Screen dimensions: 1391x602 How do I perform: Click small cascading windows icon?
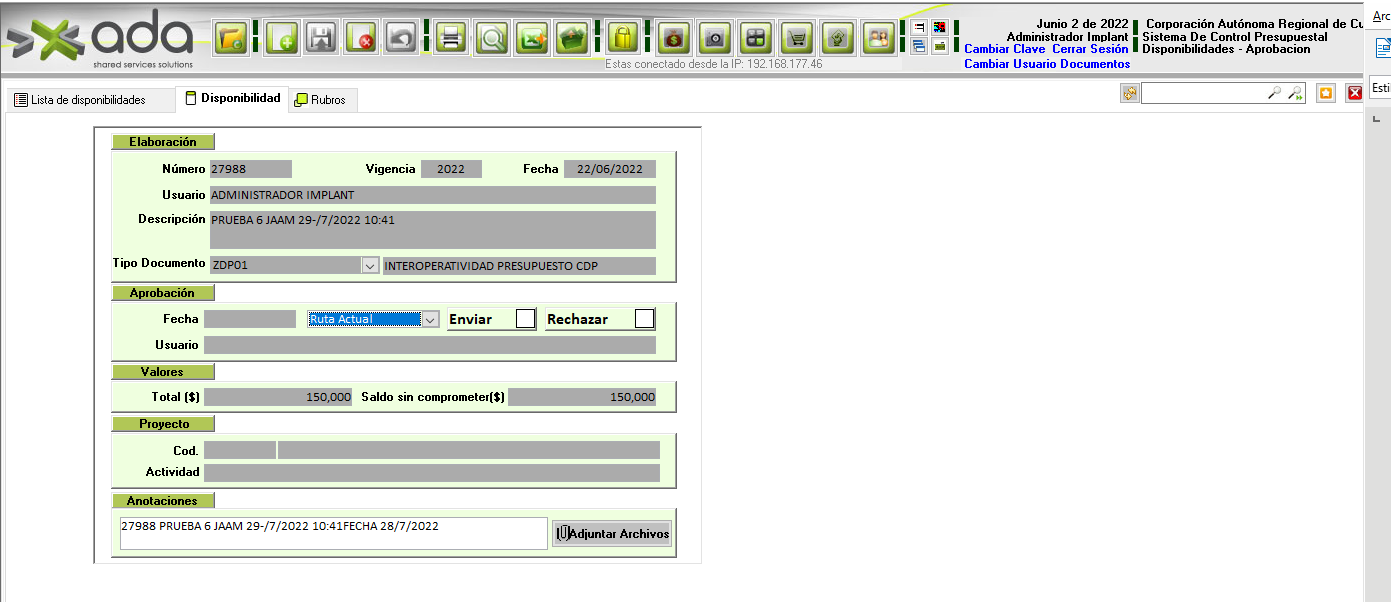919,46
